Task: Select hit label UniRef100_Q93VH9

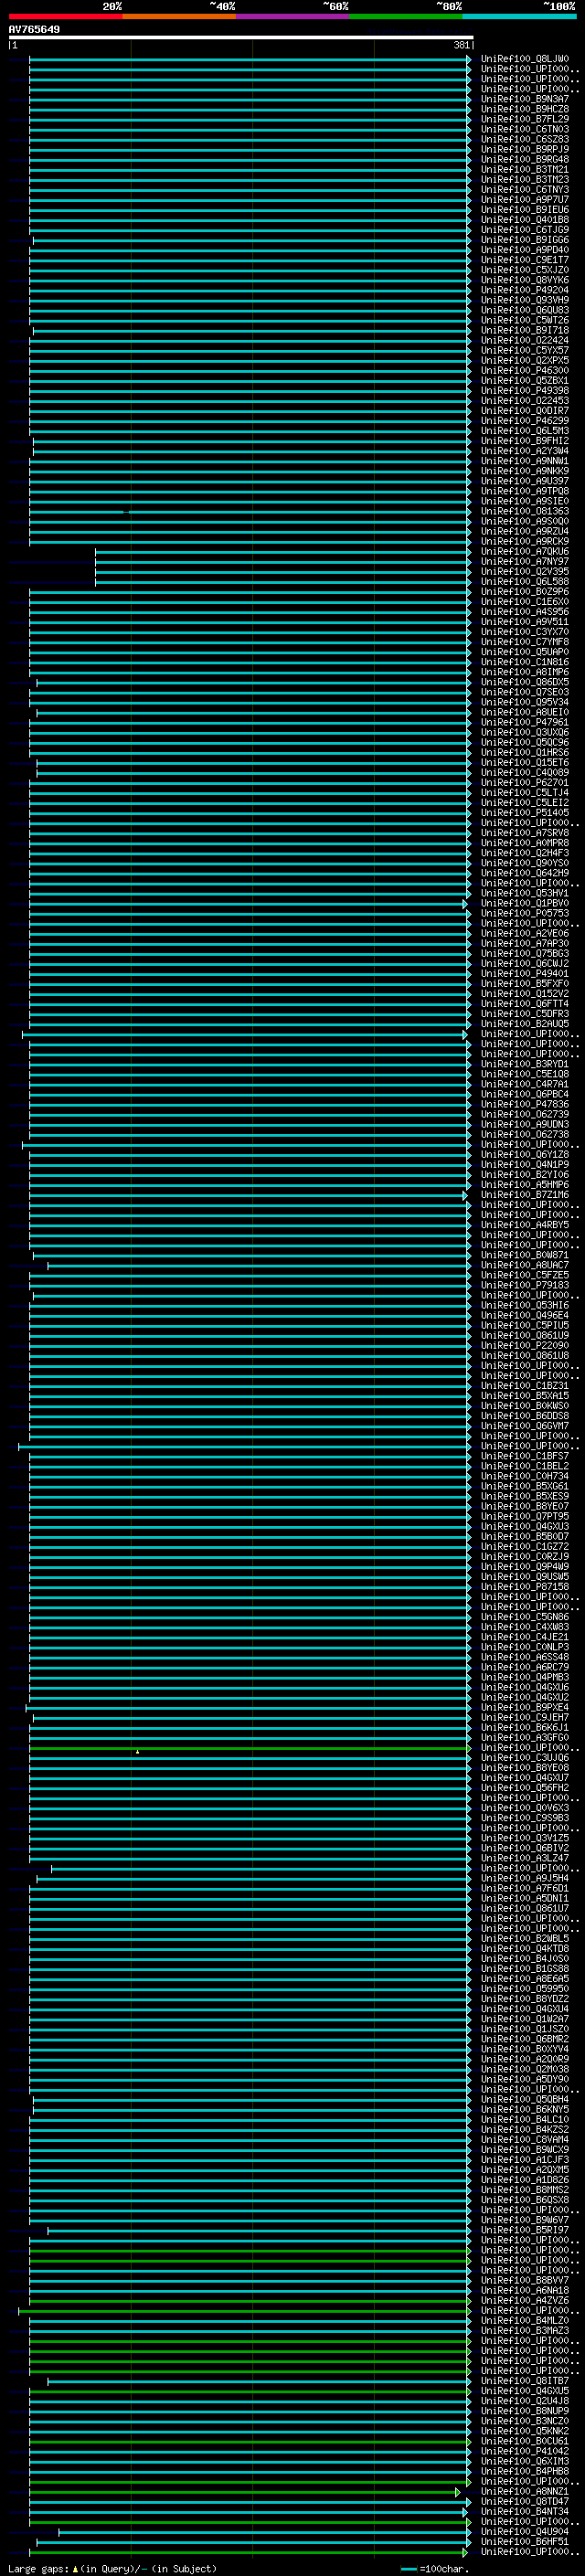Action: [x=524, y=300]
